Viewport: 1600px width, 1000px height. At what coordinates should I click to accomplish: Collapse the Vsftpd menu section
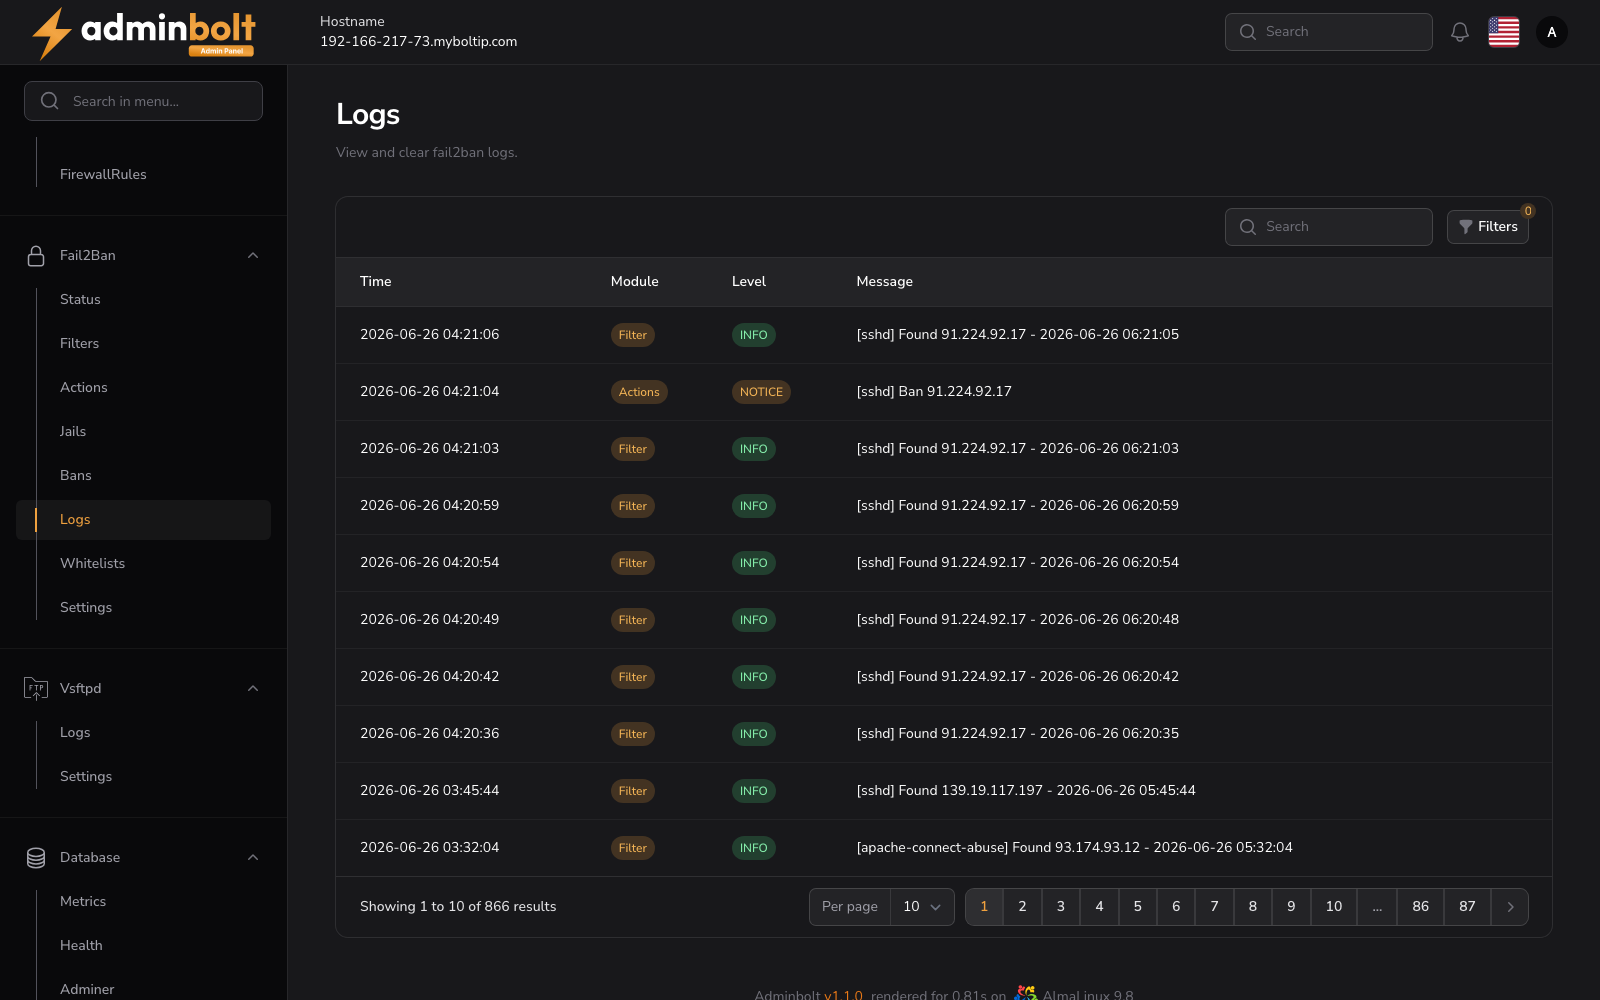tap(253, 688)
